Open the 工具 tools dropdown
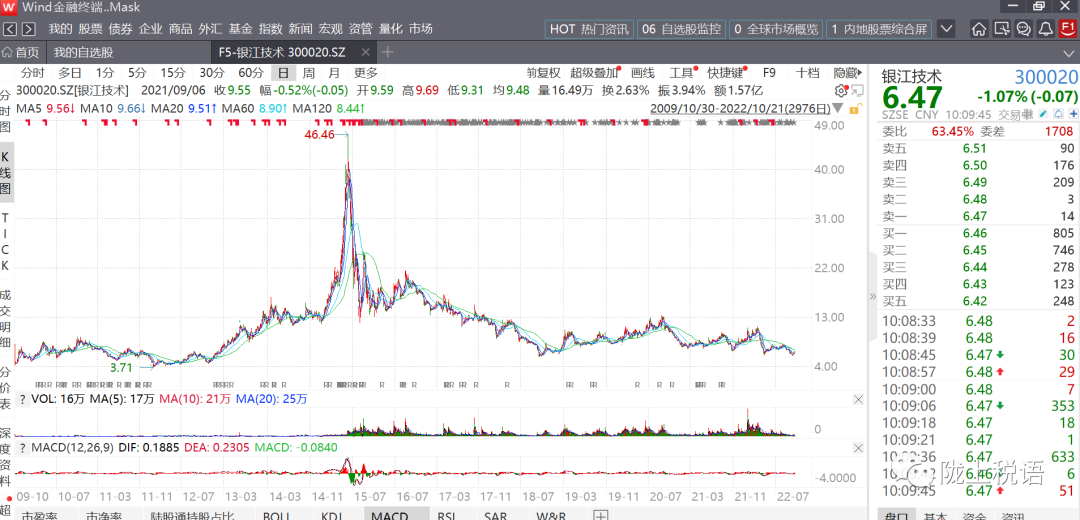1080x520 pixels. pyautogui.click(x=682, y=73)
